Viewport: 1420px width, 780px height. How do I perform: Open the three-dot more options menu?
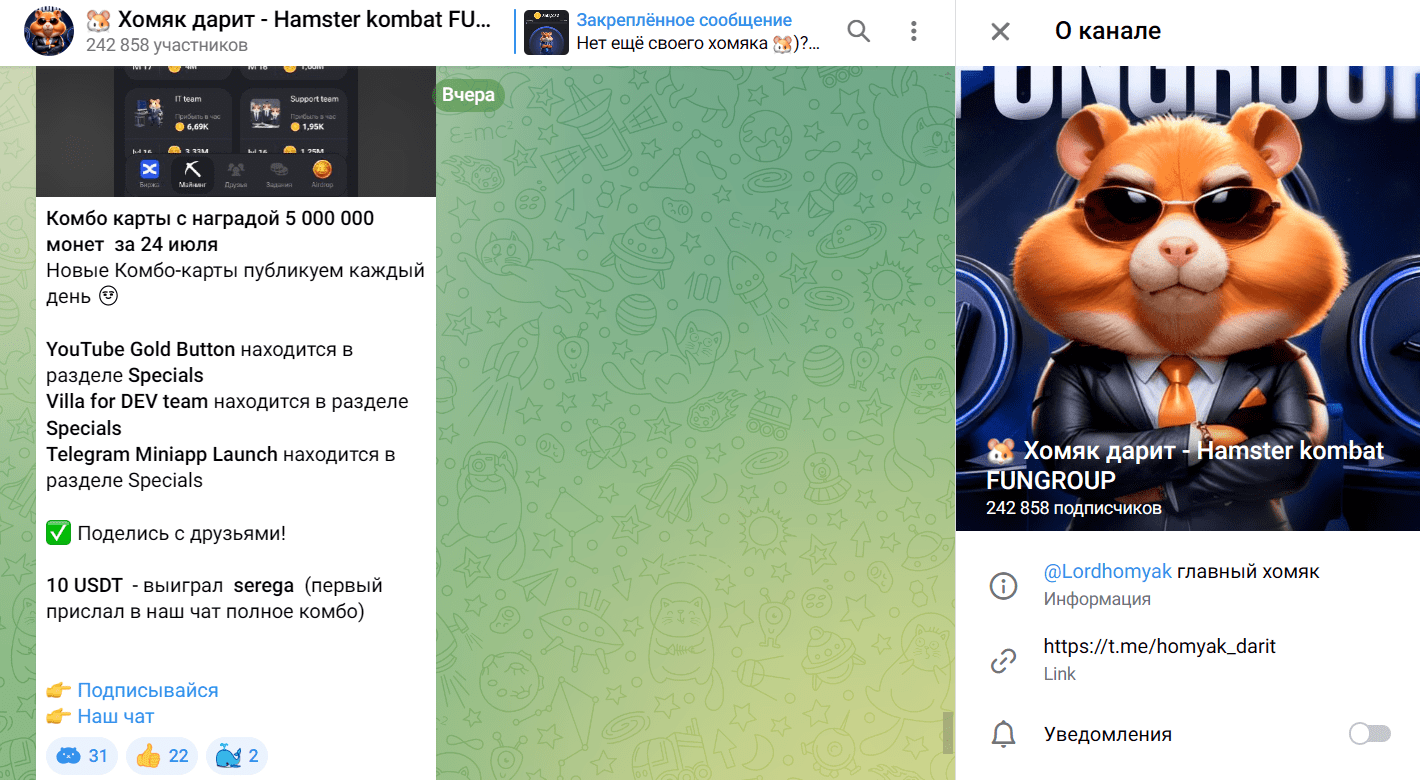[x=913, y=31]
